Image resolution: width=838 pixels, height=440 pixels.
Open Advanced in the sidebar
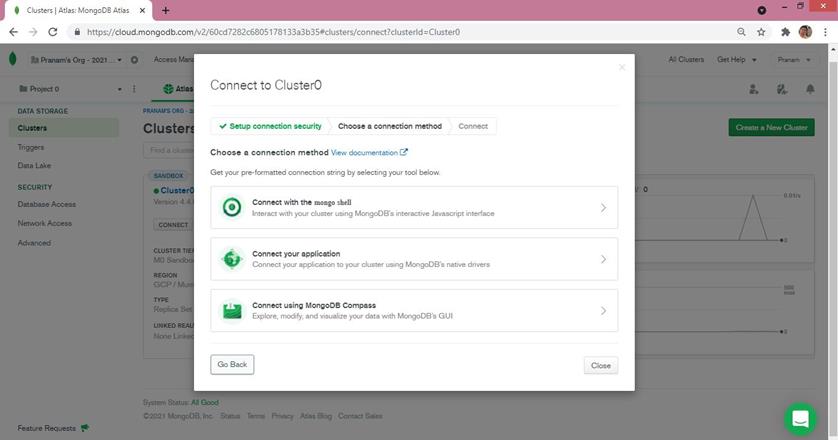34,243
